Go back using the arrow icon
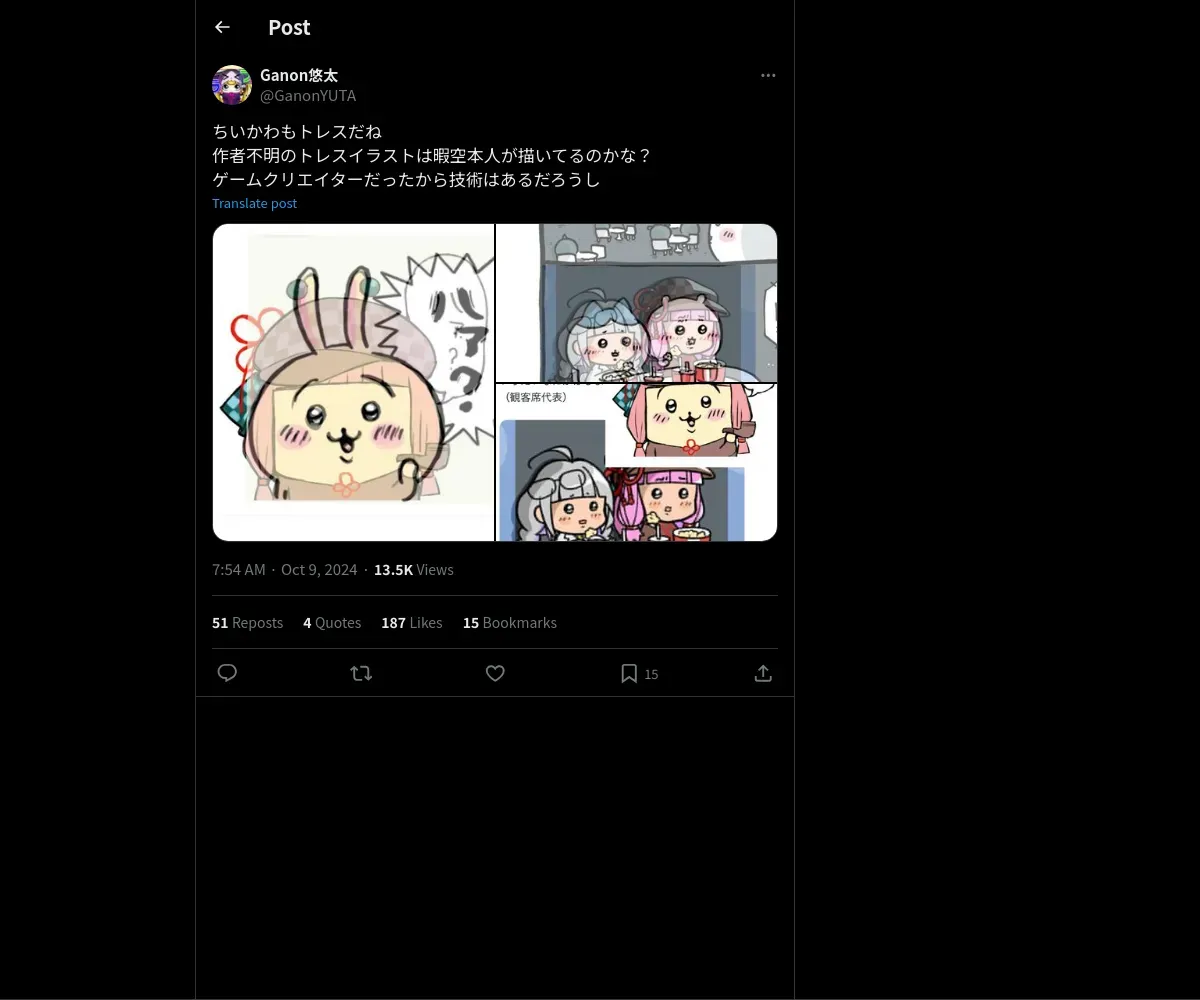1200x1000 pixels. 222,27
